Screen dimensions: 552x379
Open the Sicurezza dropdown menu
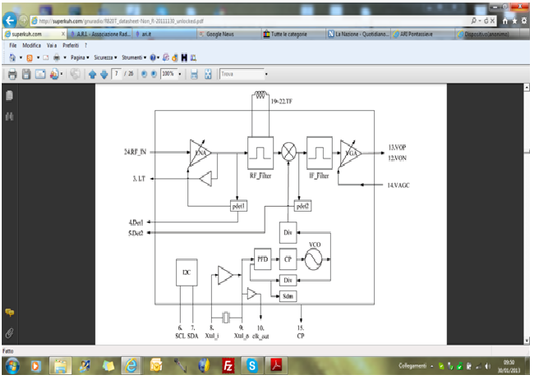105,57
